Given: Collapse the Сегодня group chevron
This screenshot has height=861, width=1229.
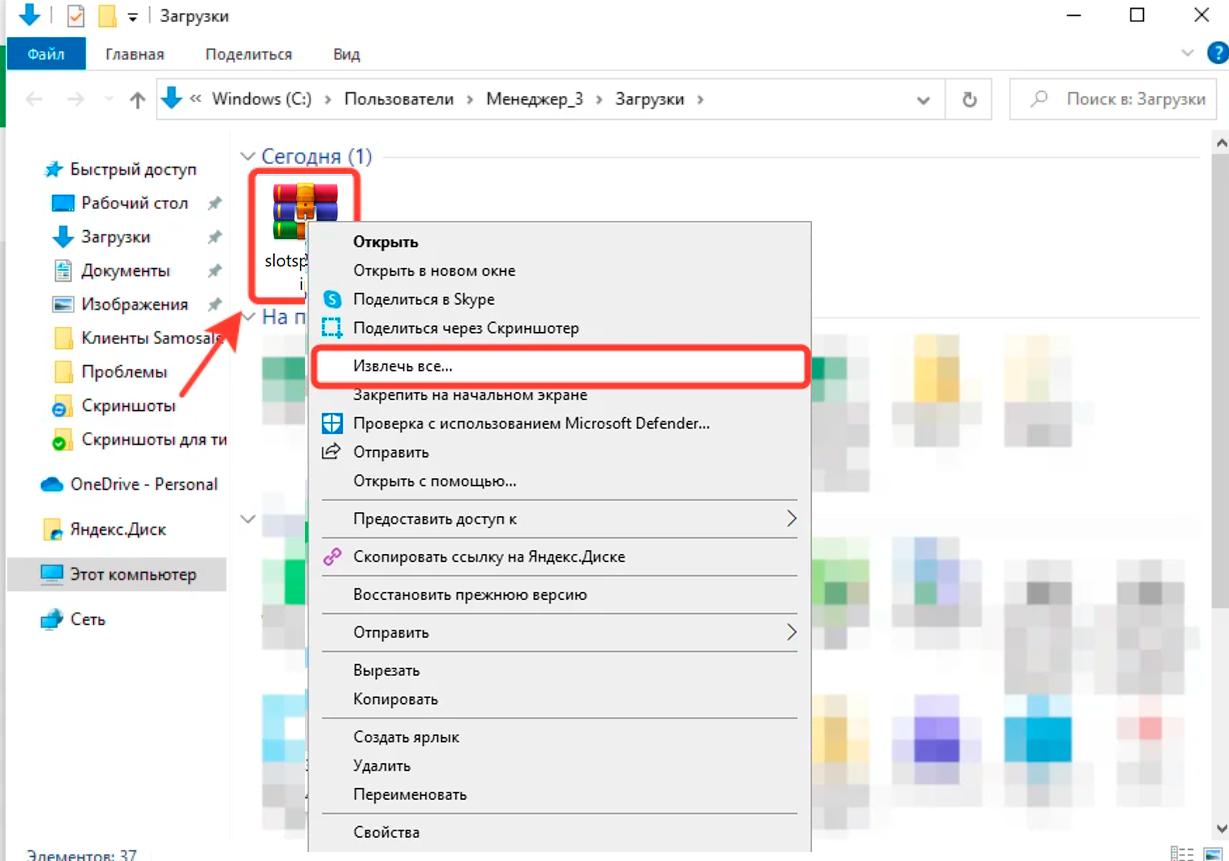Looking at the screenshot, I should [247, 157].
